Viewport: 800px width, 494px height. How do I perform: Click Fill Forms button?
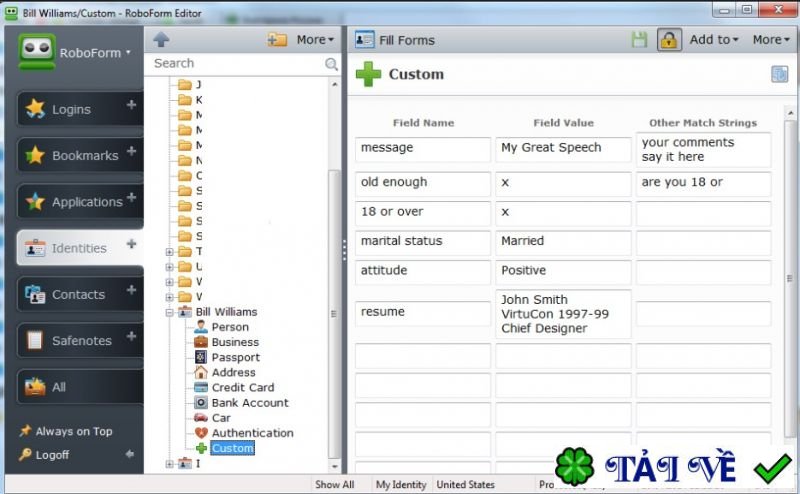click(x=395, y=40)
